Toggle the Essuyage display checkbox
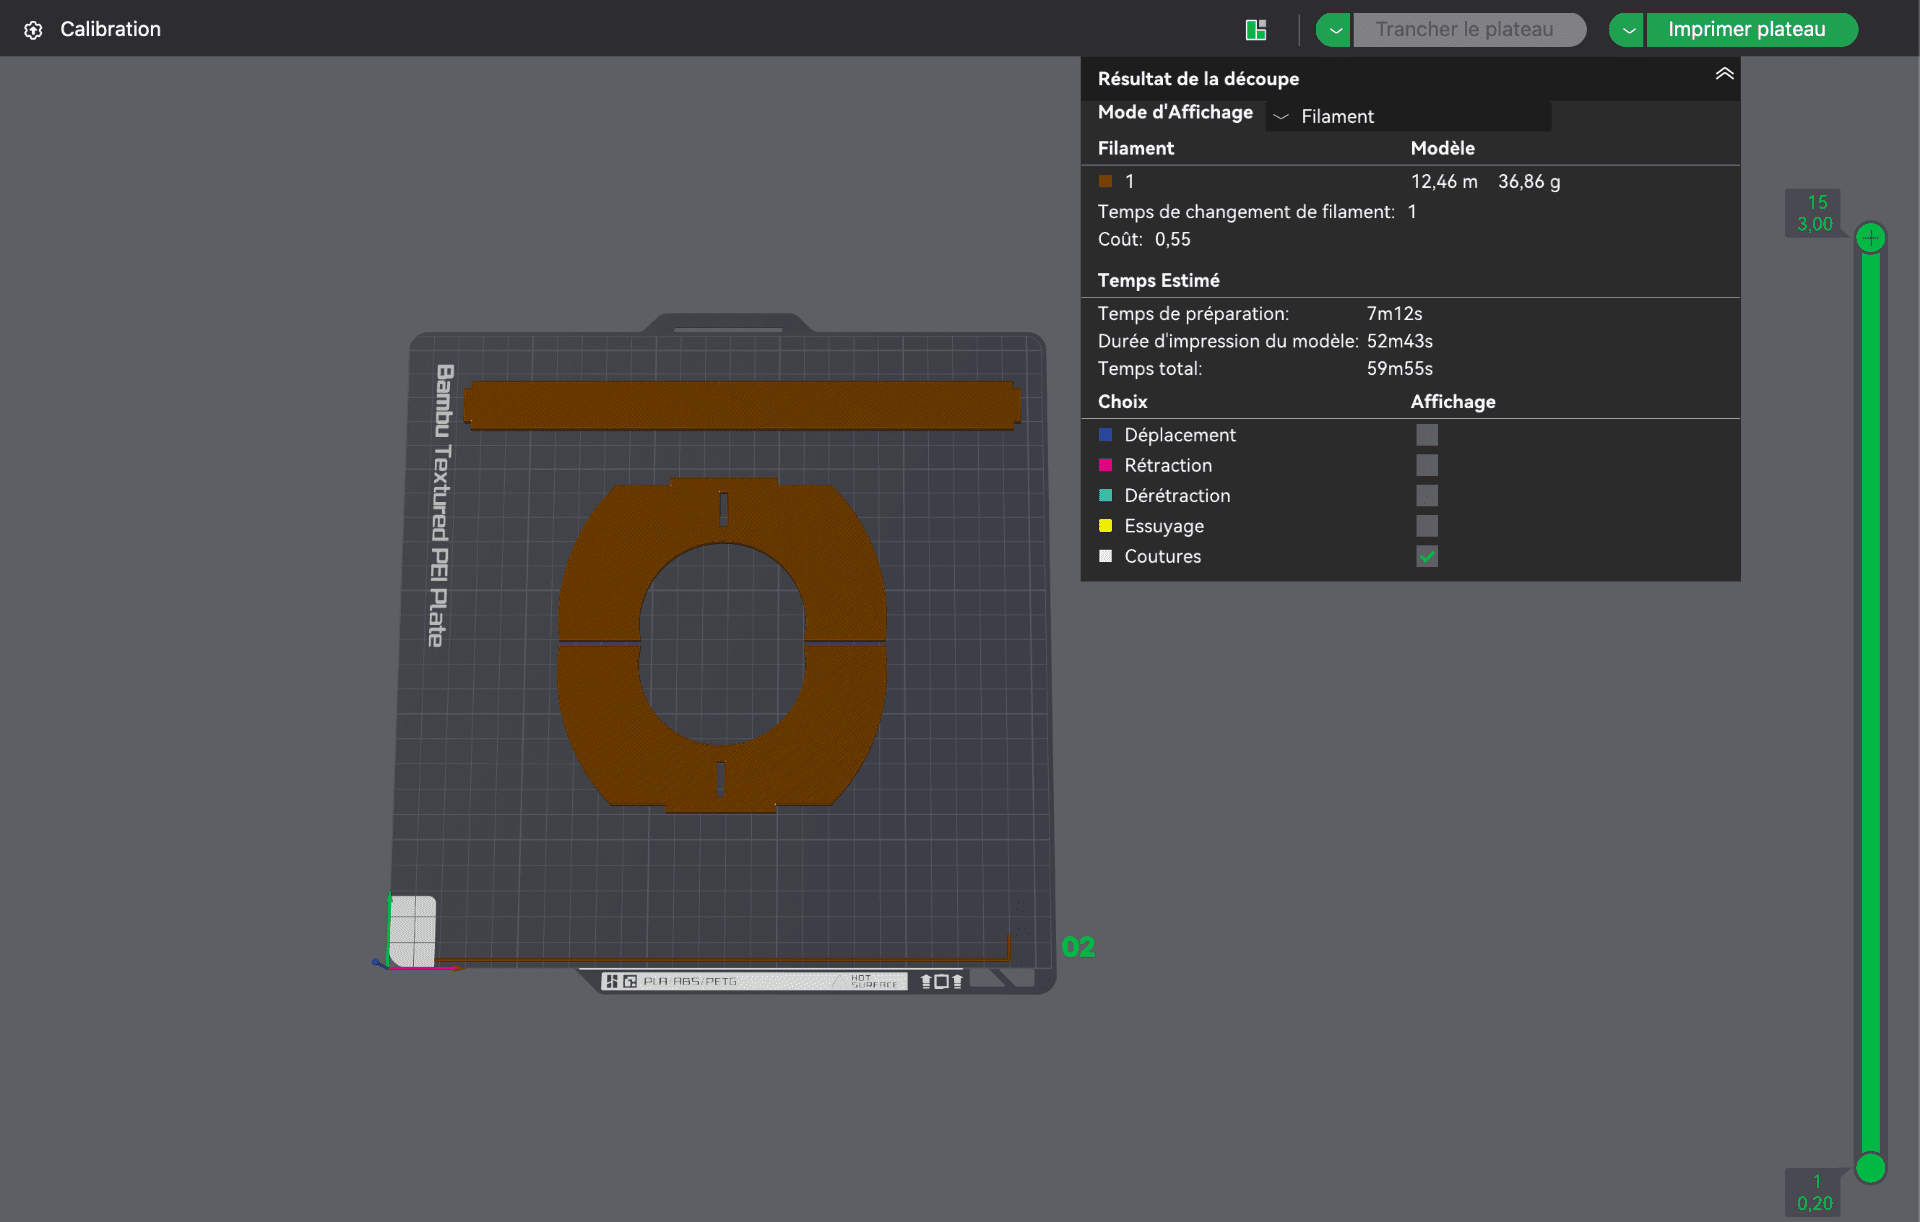1920x1222 pixels. click(1427, 526)
